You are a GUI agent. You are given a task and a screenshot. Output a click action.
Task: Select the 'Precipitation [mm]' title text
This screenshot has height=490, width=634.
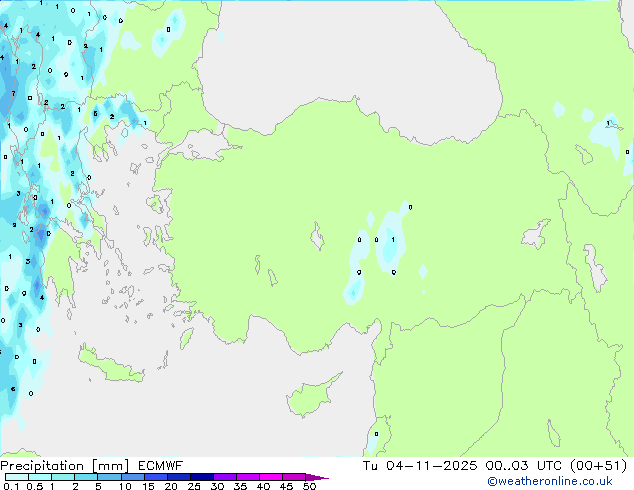(65, 466)
